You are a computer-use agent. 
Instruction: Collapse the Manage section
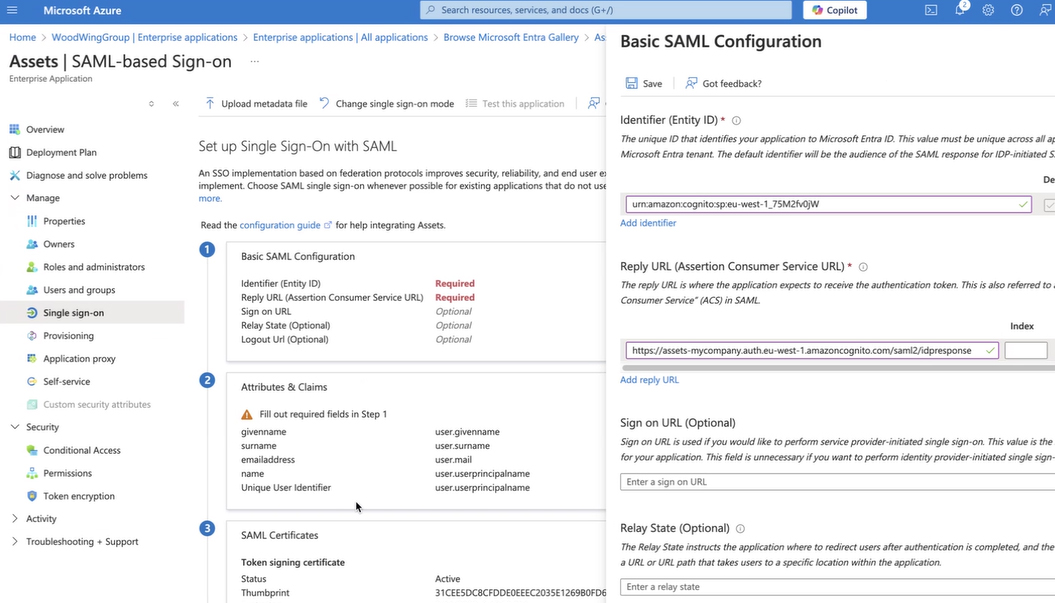15,198
